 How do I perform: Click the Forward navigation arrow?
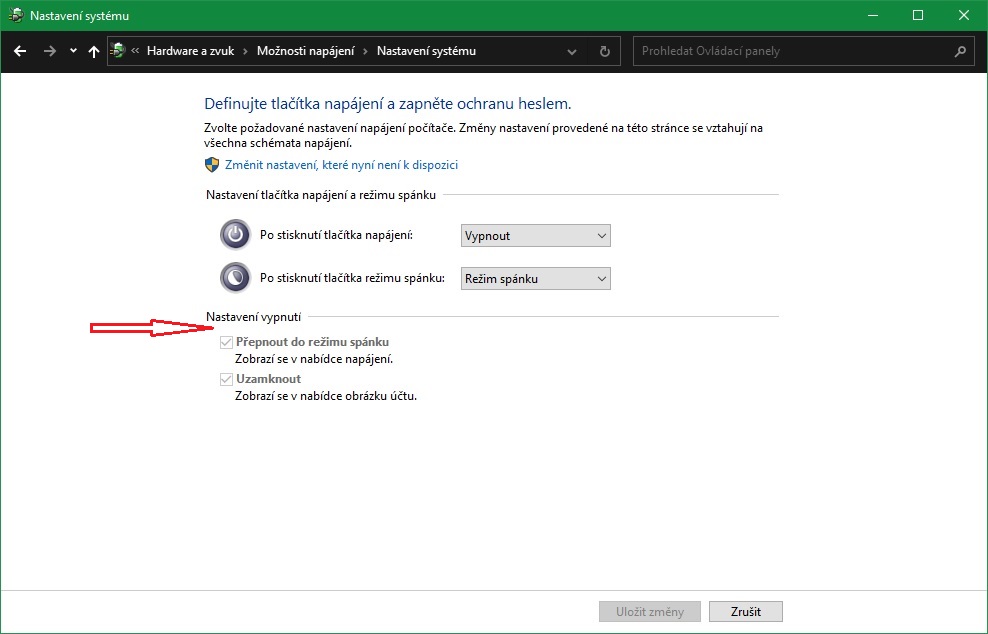pos(49,51)
